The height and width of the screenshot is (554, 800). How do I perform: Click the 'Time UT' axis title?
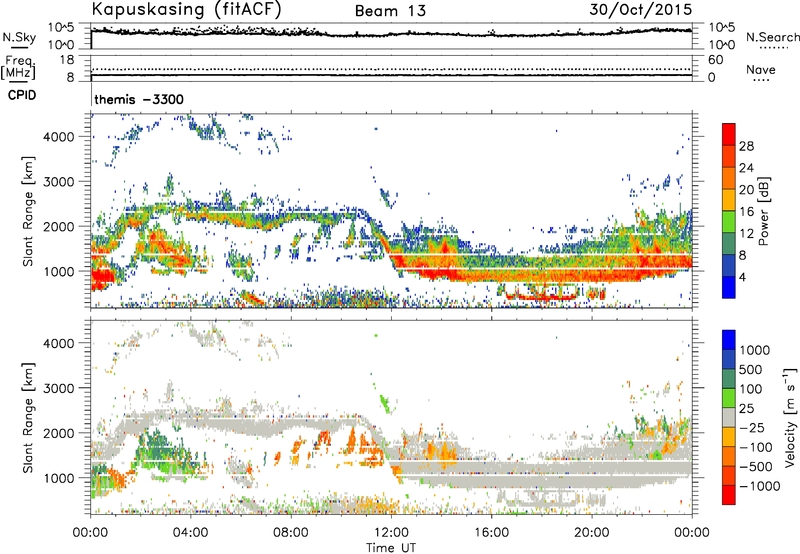click(391, 548)
